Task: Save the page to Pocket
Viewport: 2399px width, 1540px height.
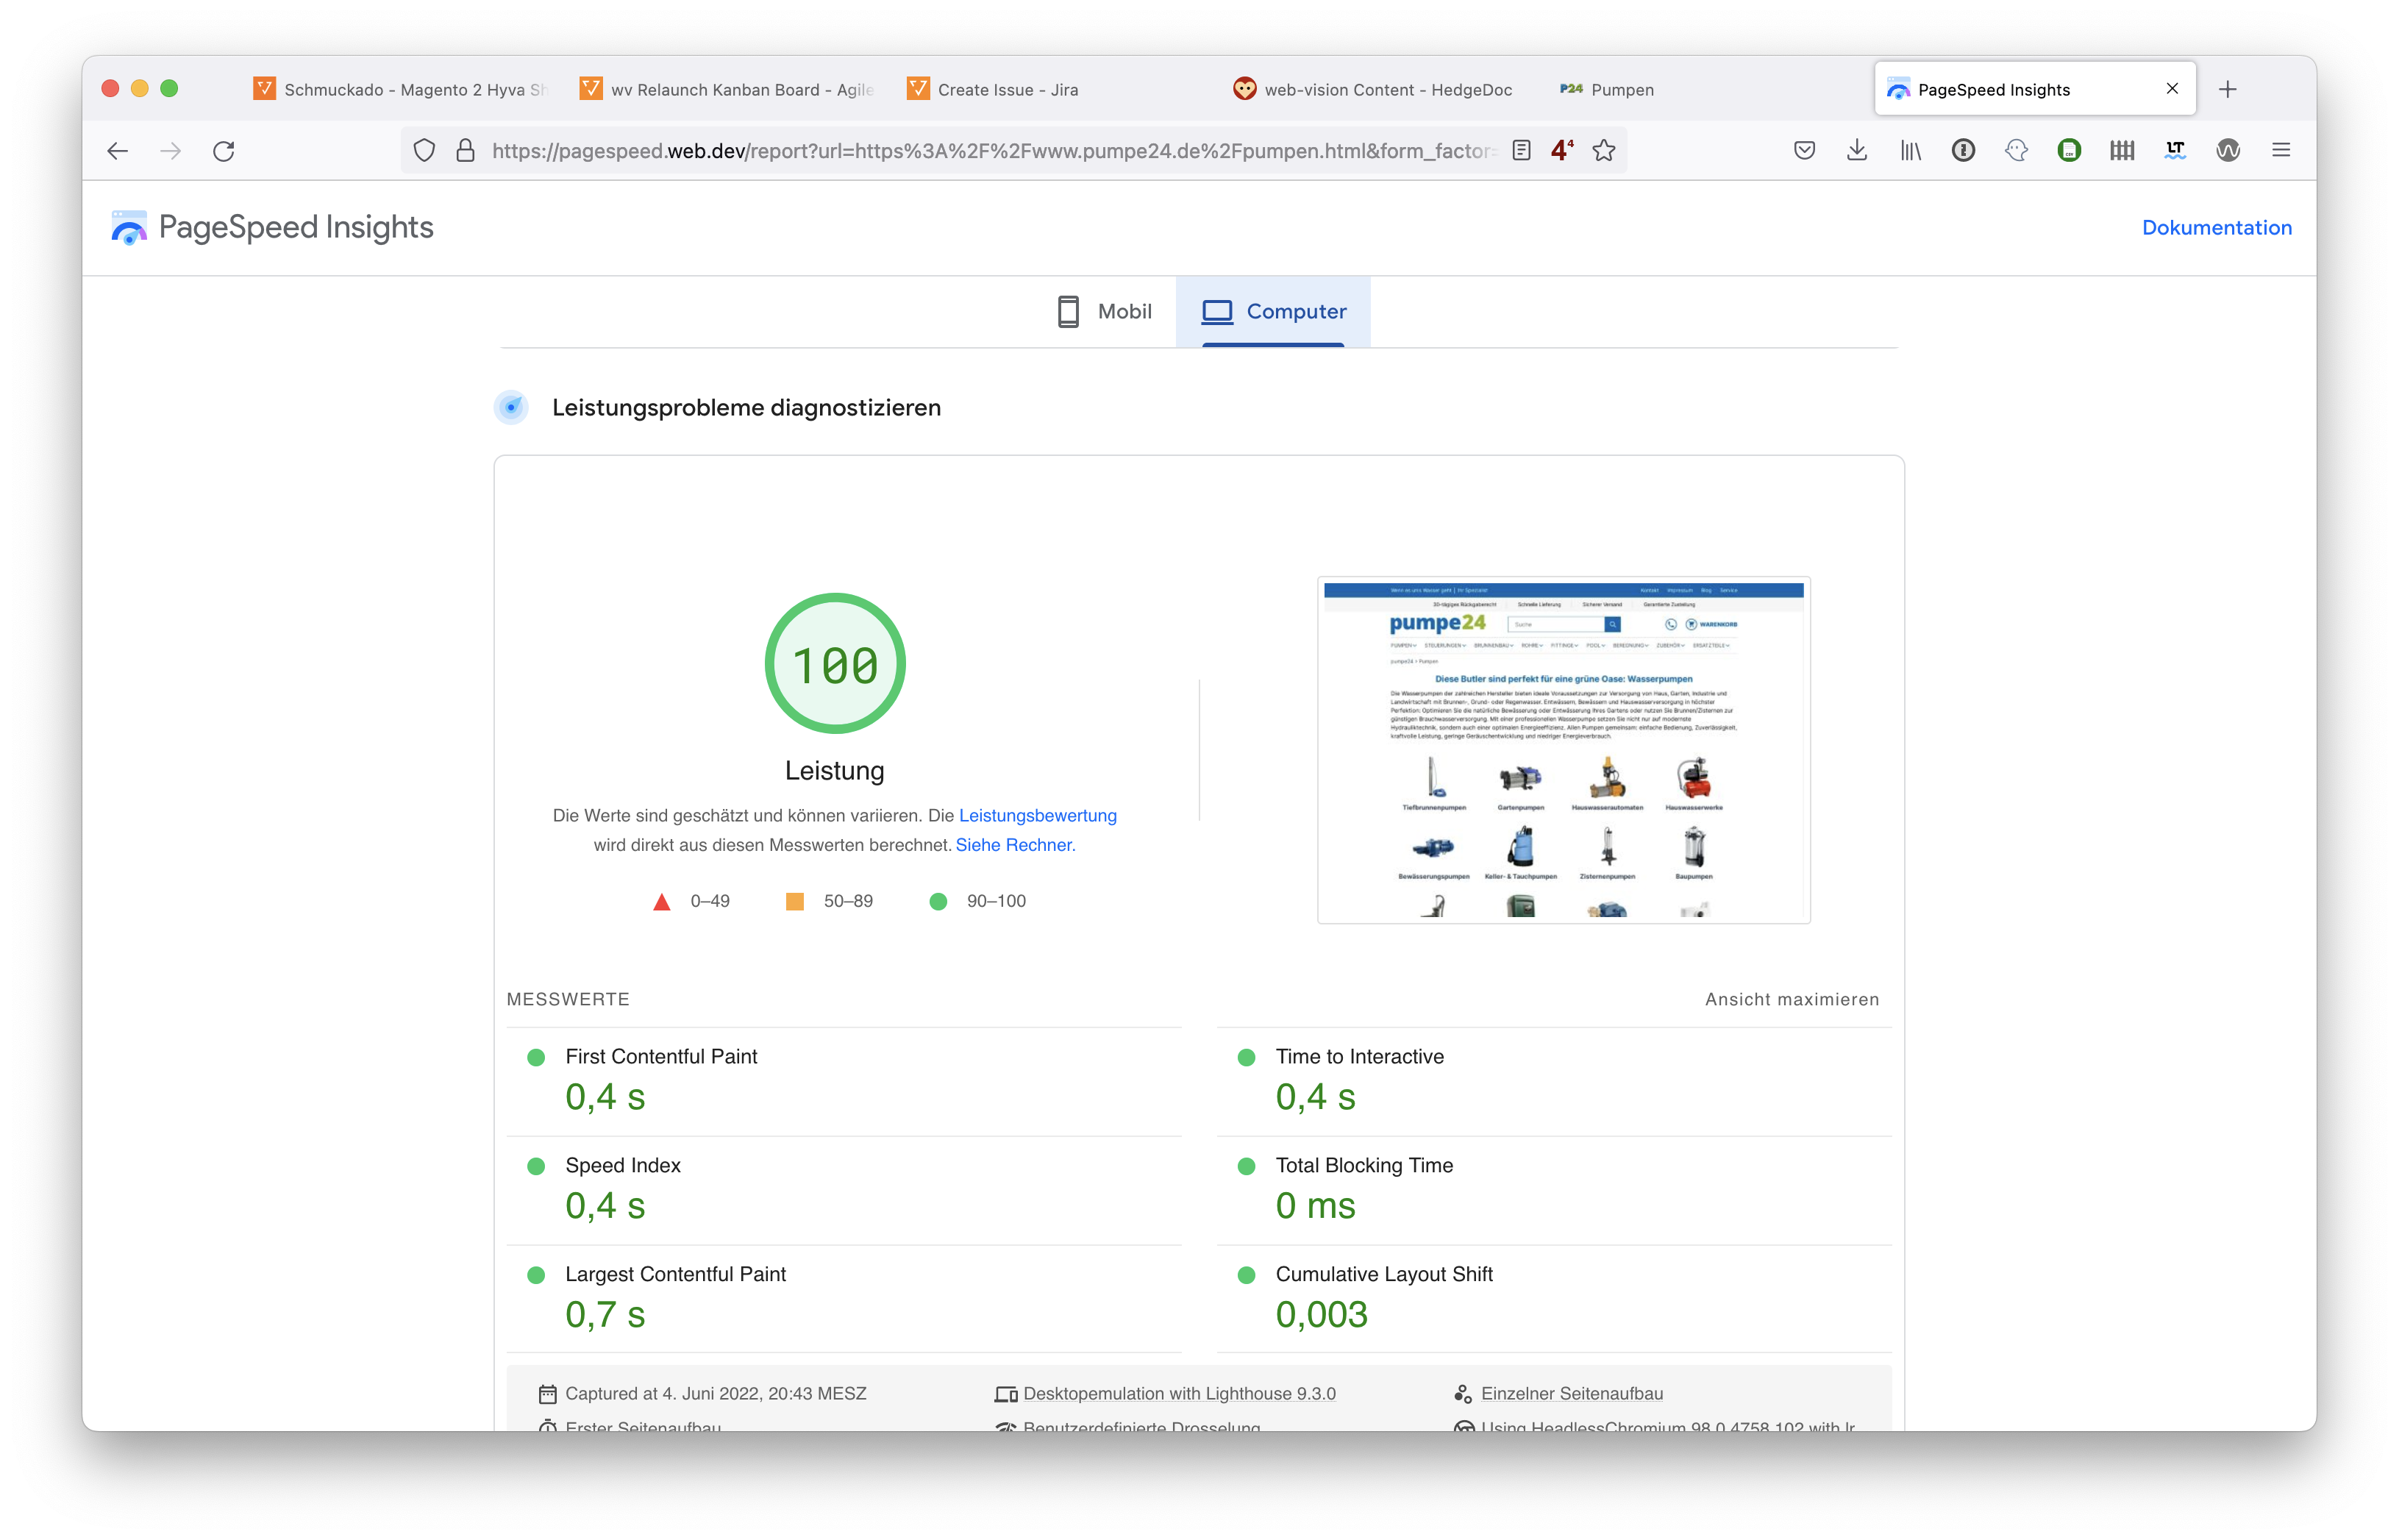Action: coord(1805,150)
